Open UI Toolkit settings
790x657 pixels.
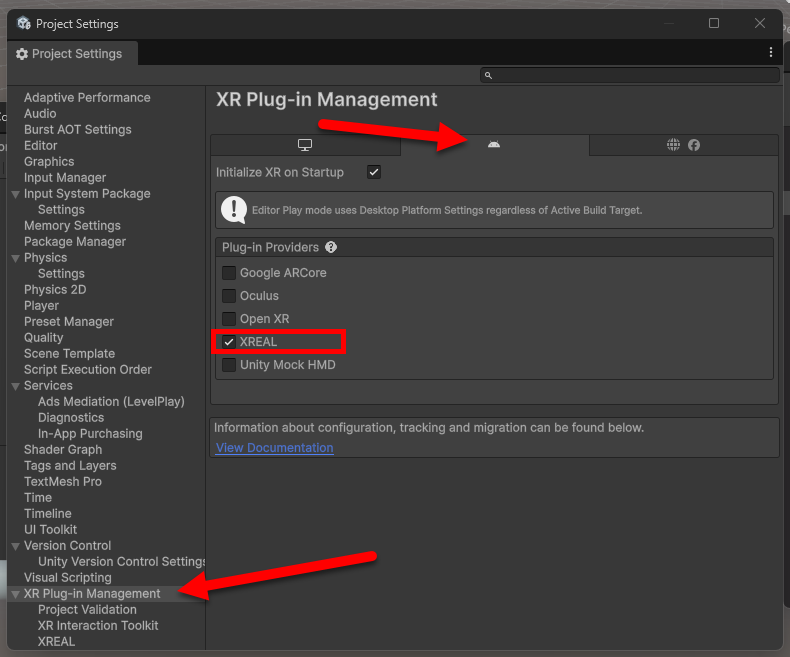click(50, 530)
